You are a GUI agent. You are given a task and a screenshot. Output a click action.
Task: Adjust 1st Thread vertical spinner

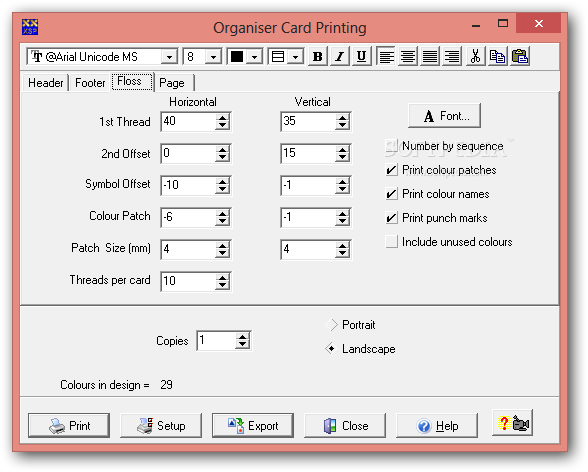click(x=343, y=121)
